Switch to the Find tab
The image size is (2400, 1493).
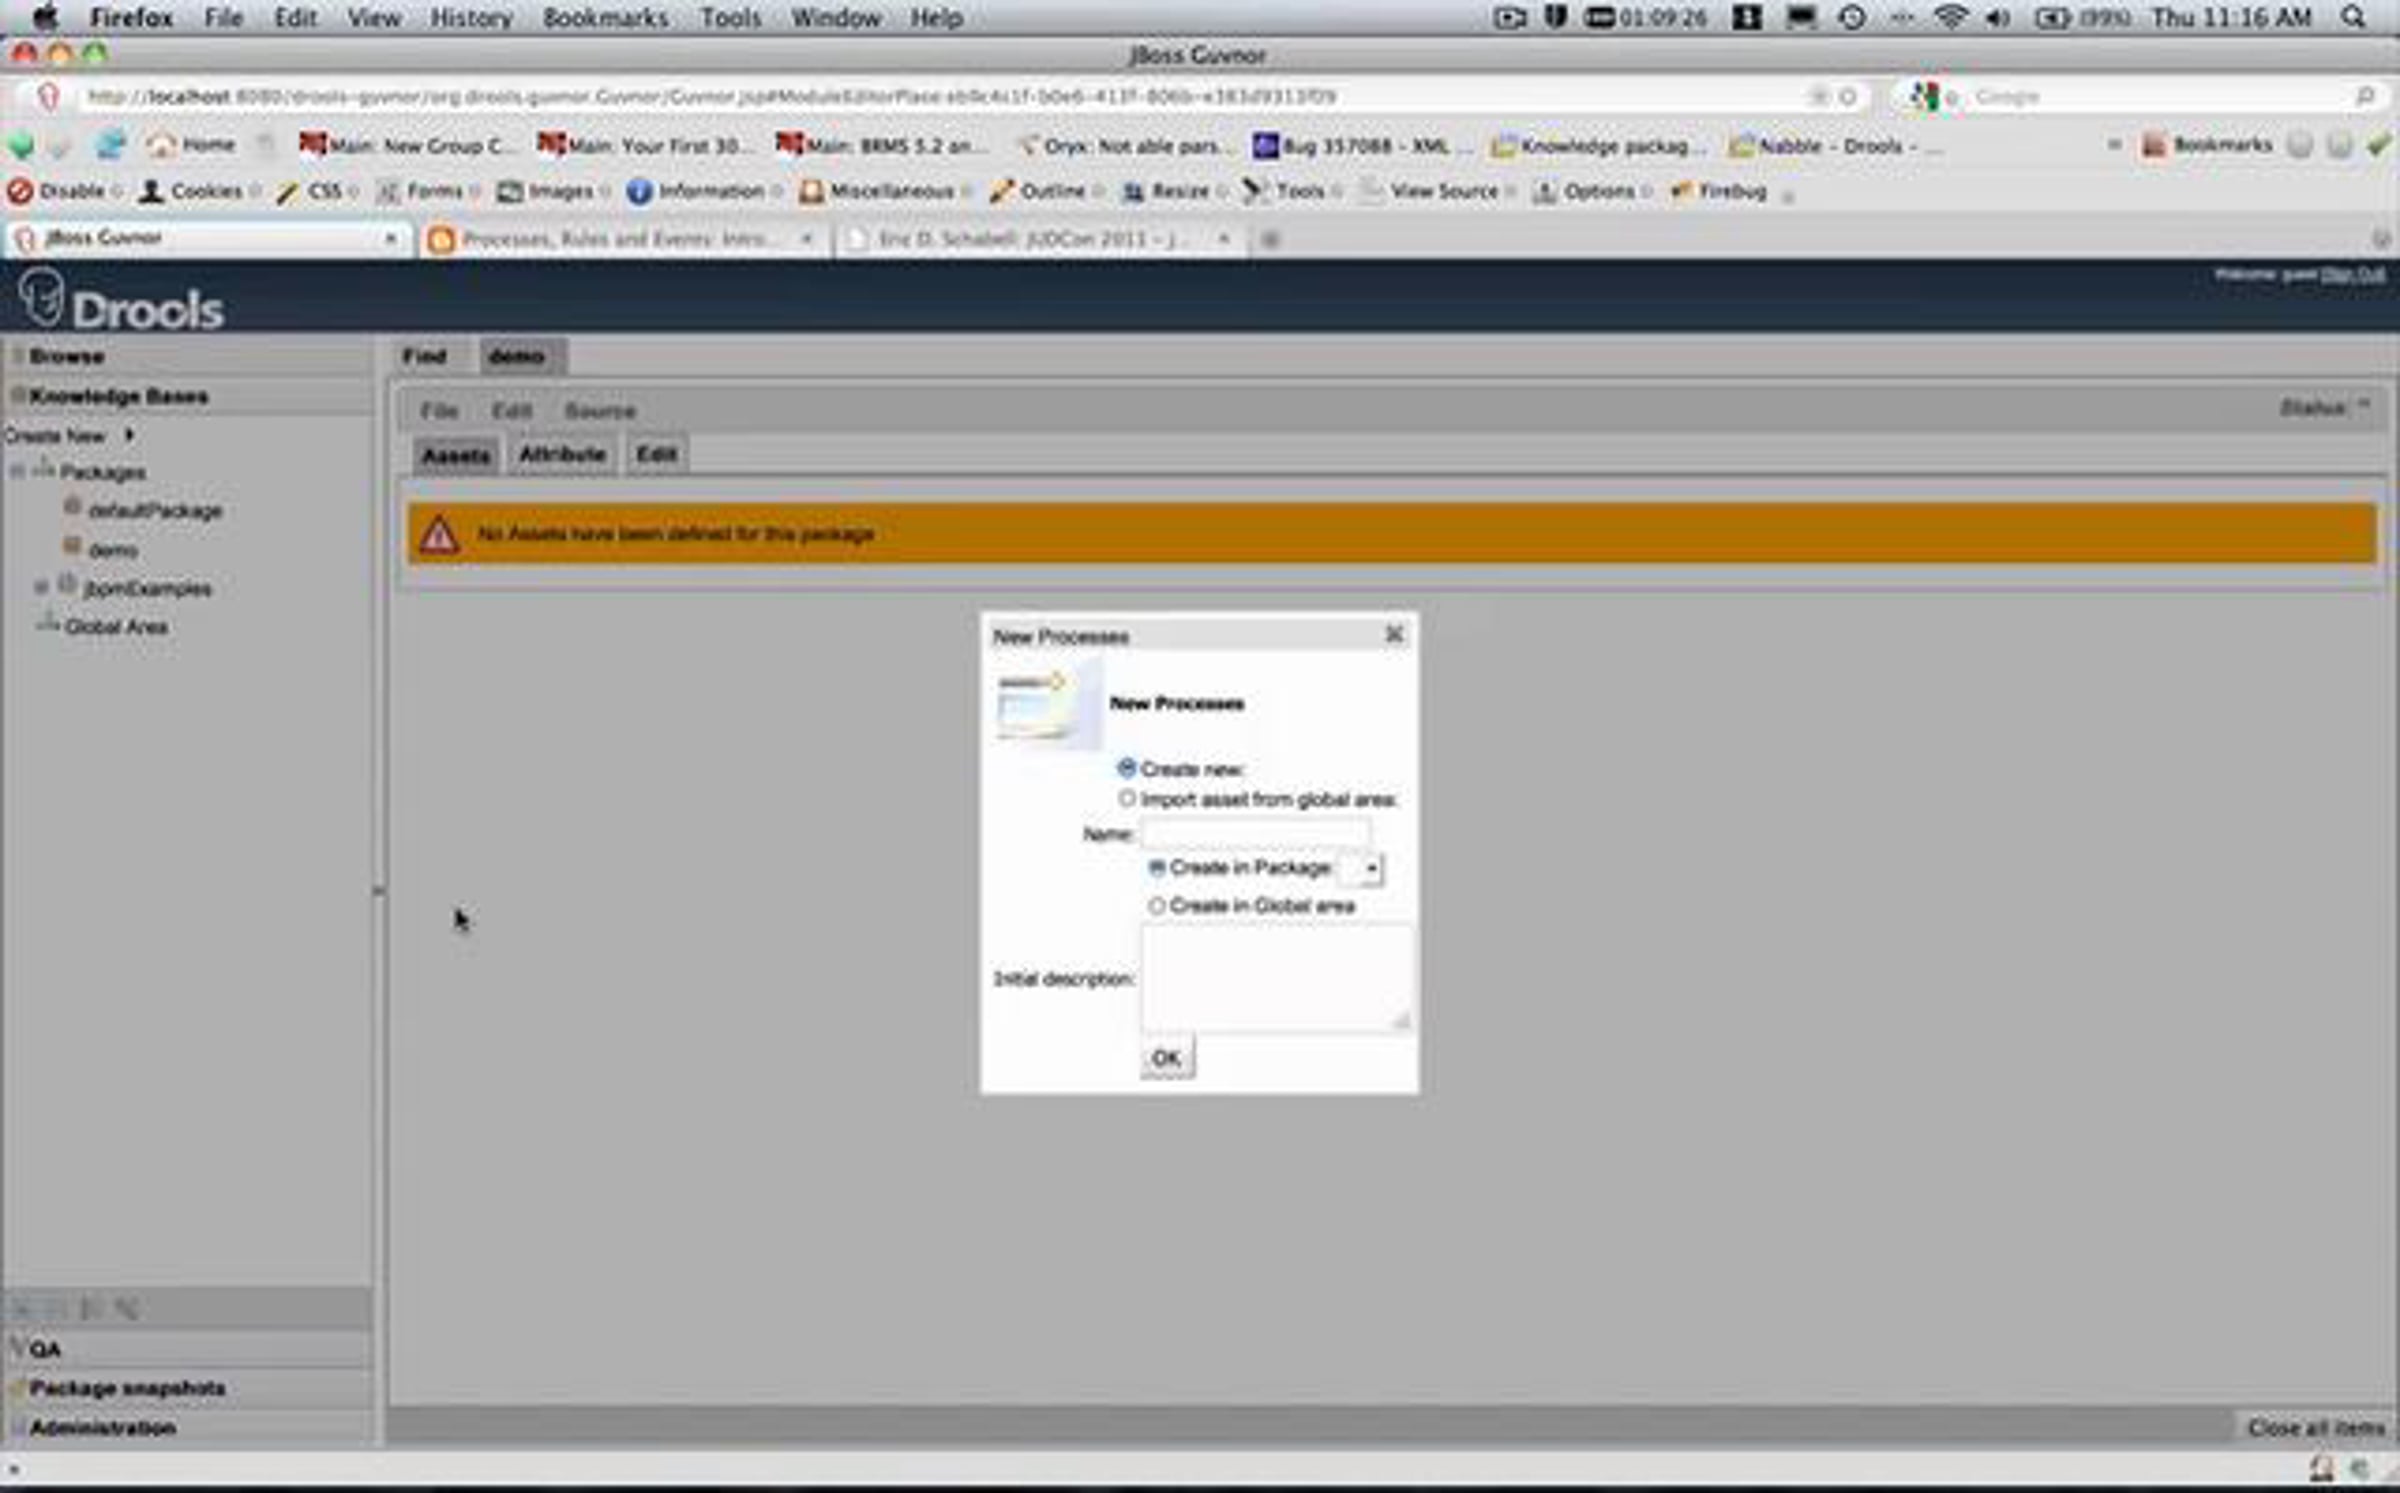pos(424,356)
